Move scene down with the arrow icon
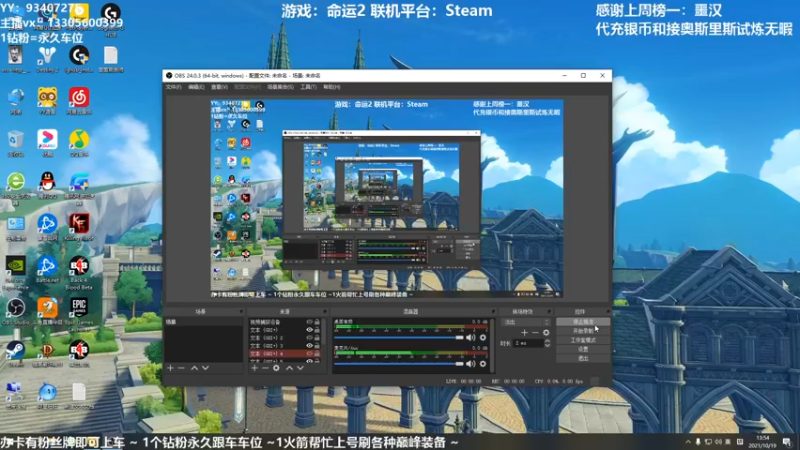The width and height of the screenshot is (800, 450). tap(205, 368)
